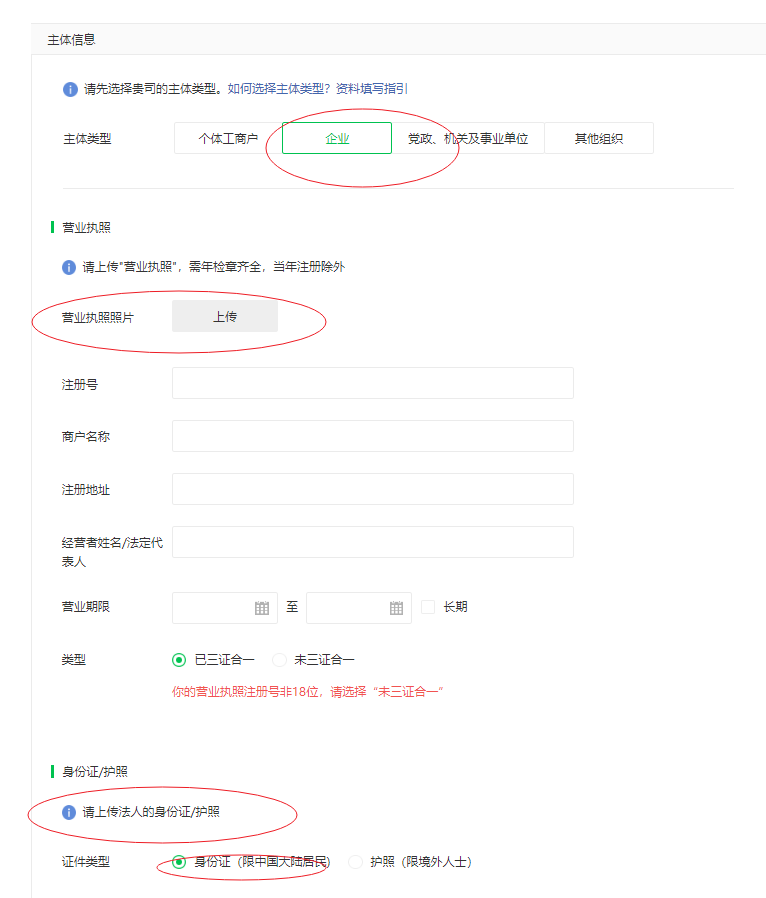This screenshot has height=898, width=766.
Task: Open the 如何选择主体类型? link
Action: coord(279,89)
